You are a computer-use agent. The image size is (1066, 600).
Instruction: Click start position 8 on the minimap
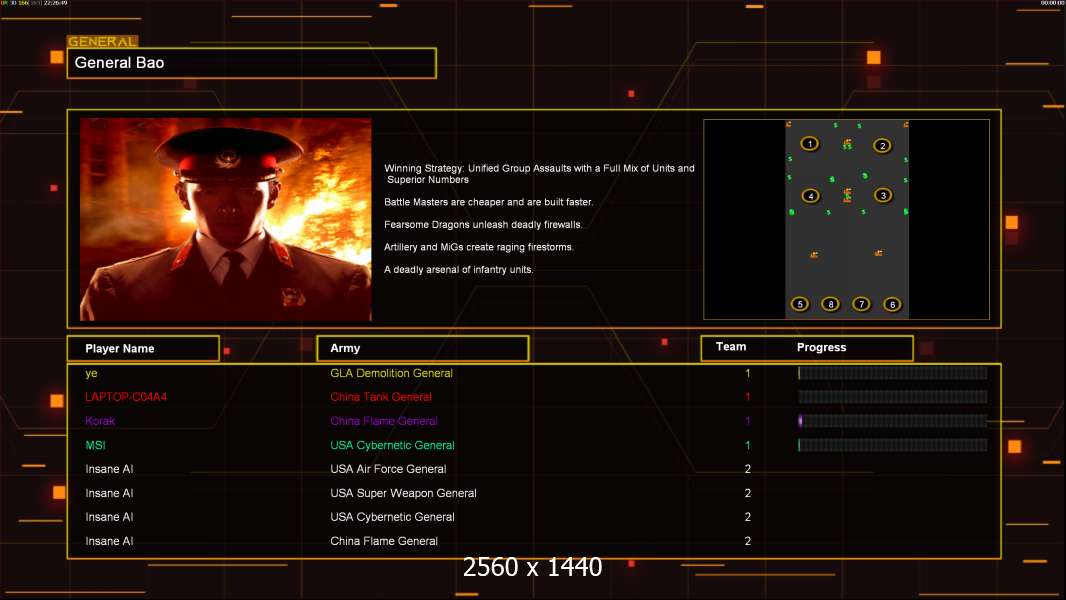[x=830, y=304]
